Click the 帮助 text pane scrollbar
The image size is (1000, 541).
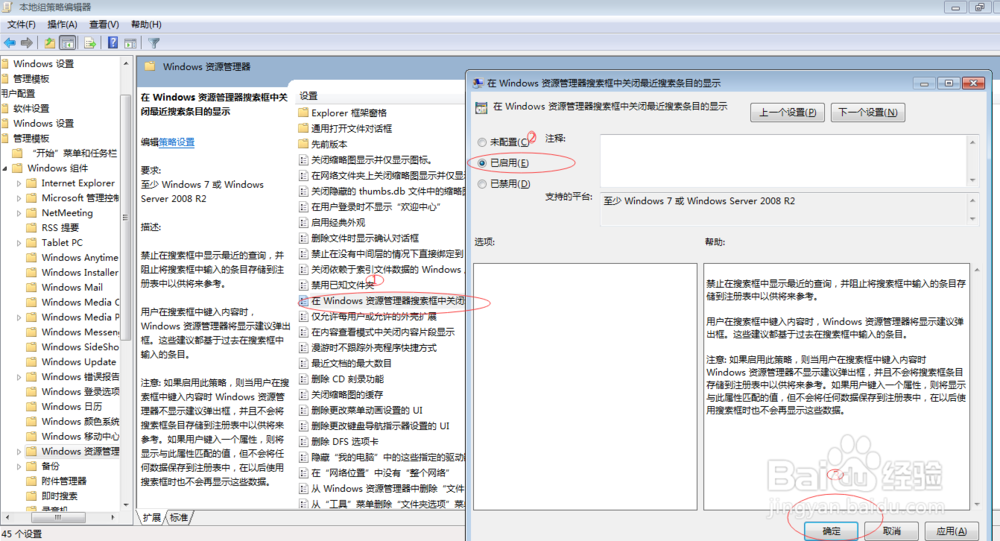click(976, 387)
